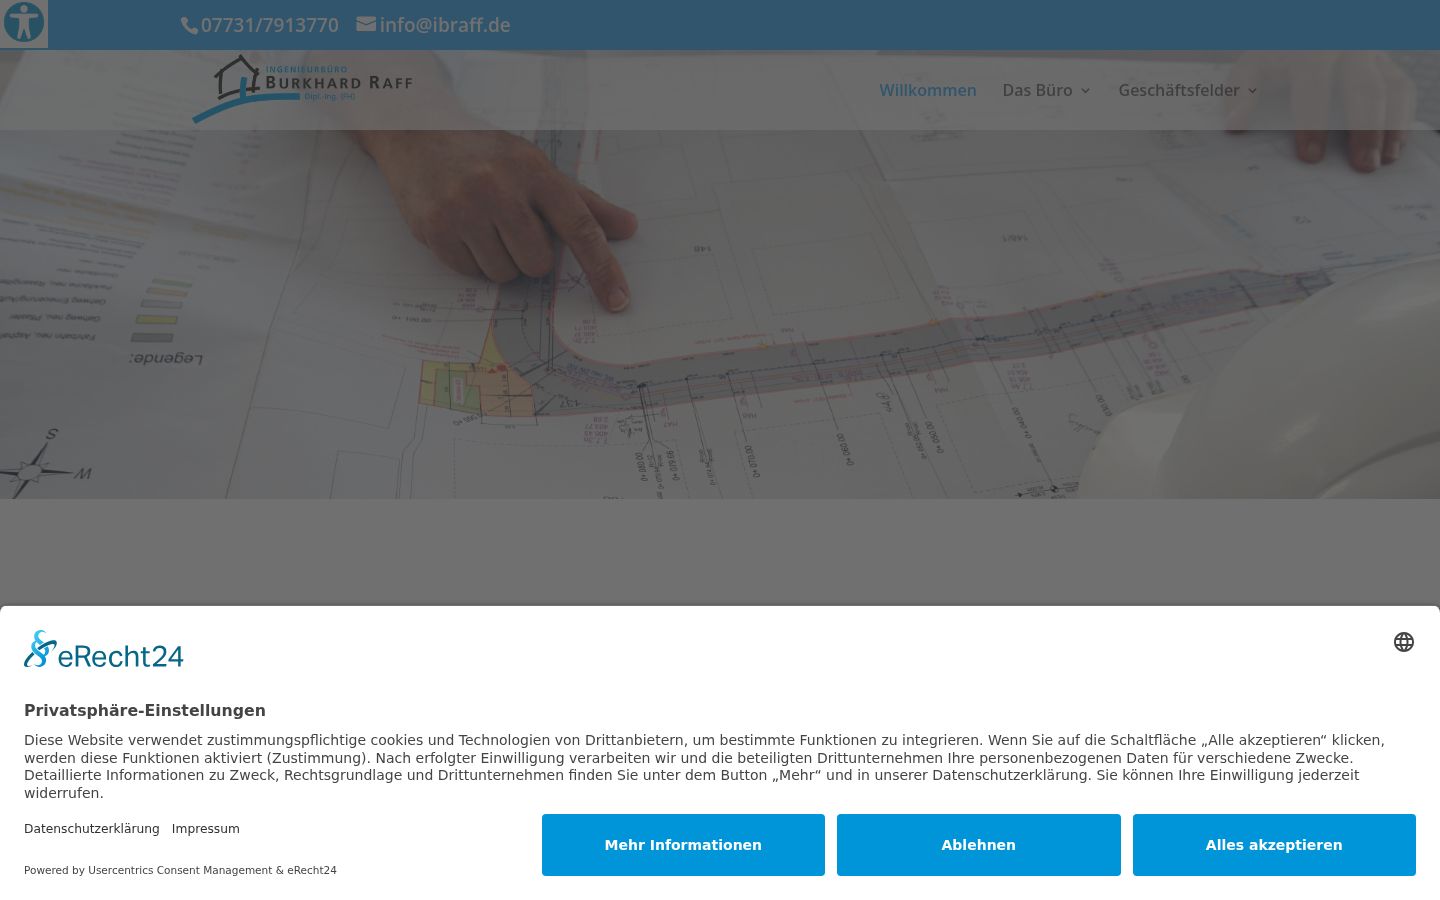Click the Mehr Informationen button
1440x900 pixels.
click(x=683, y=845)
